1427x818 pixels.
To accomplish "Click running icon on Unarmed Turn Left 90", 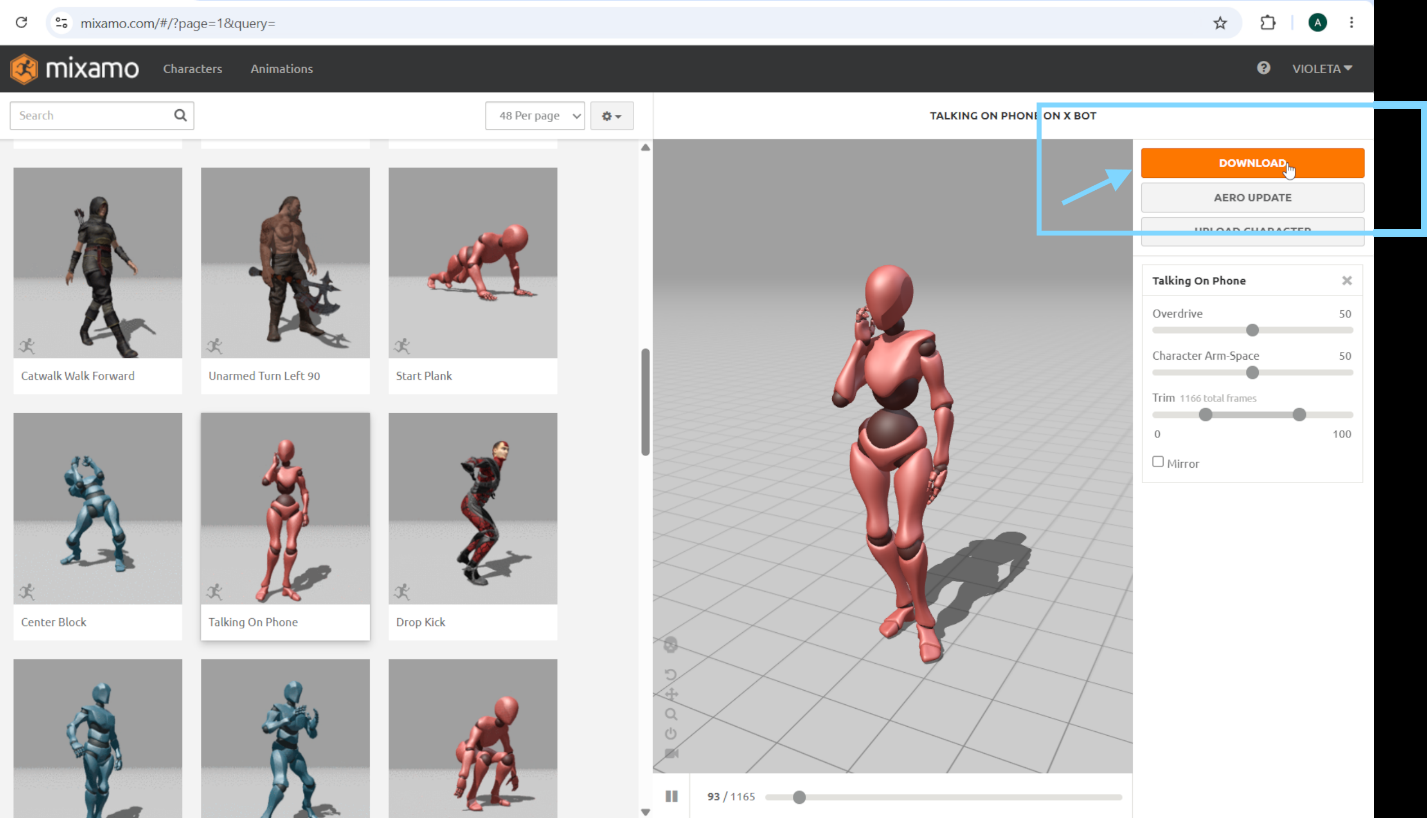I will coord(214,346).
